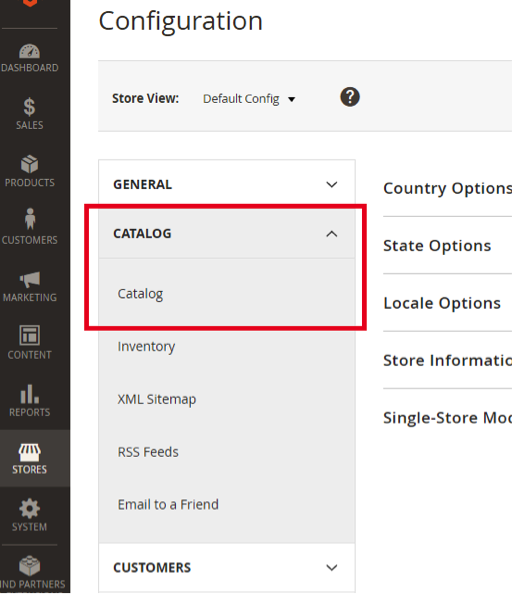Open the Customers person icon
The height and width of the screenshot is (594, 512).
(30, 219)
